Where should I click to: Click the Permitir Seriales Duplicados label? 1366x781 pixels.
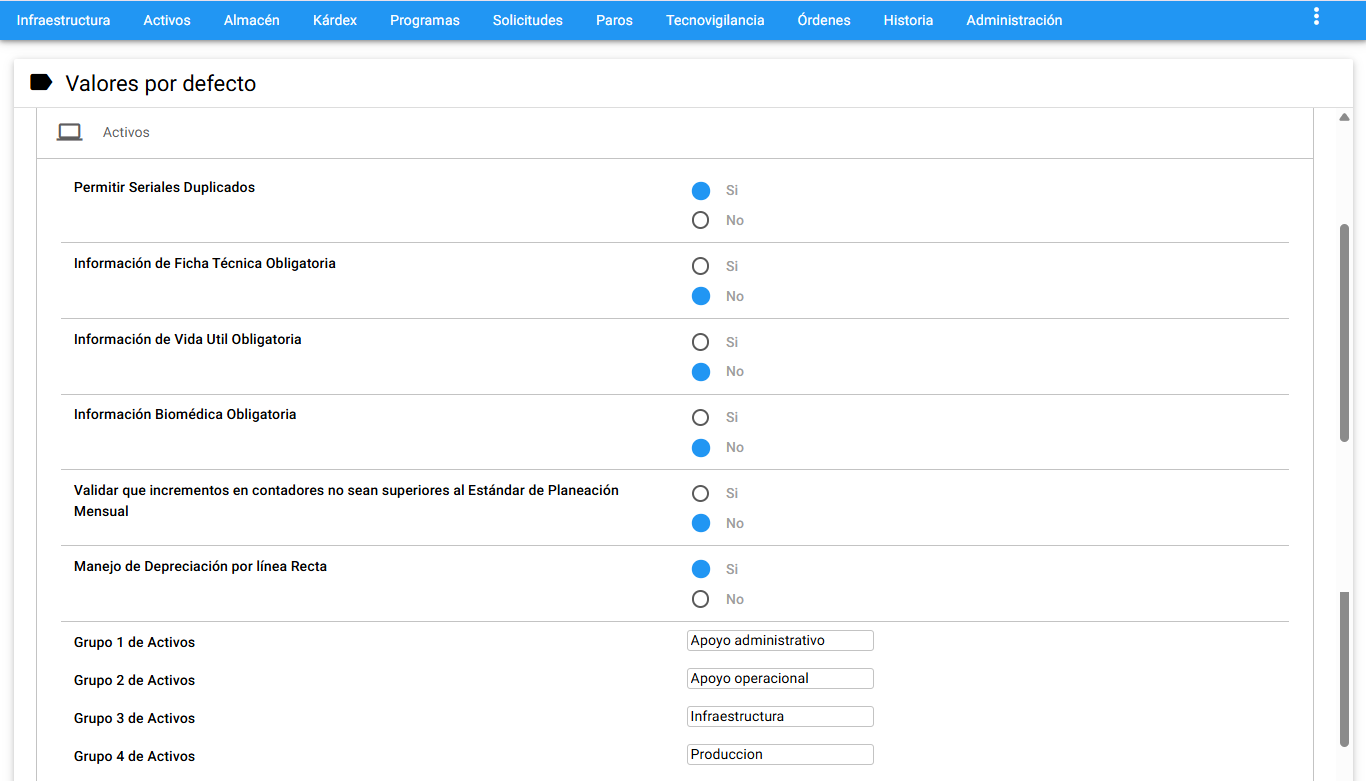pyautogui.click(x=164, y=187)
